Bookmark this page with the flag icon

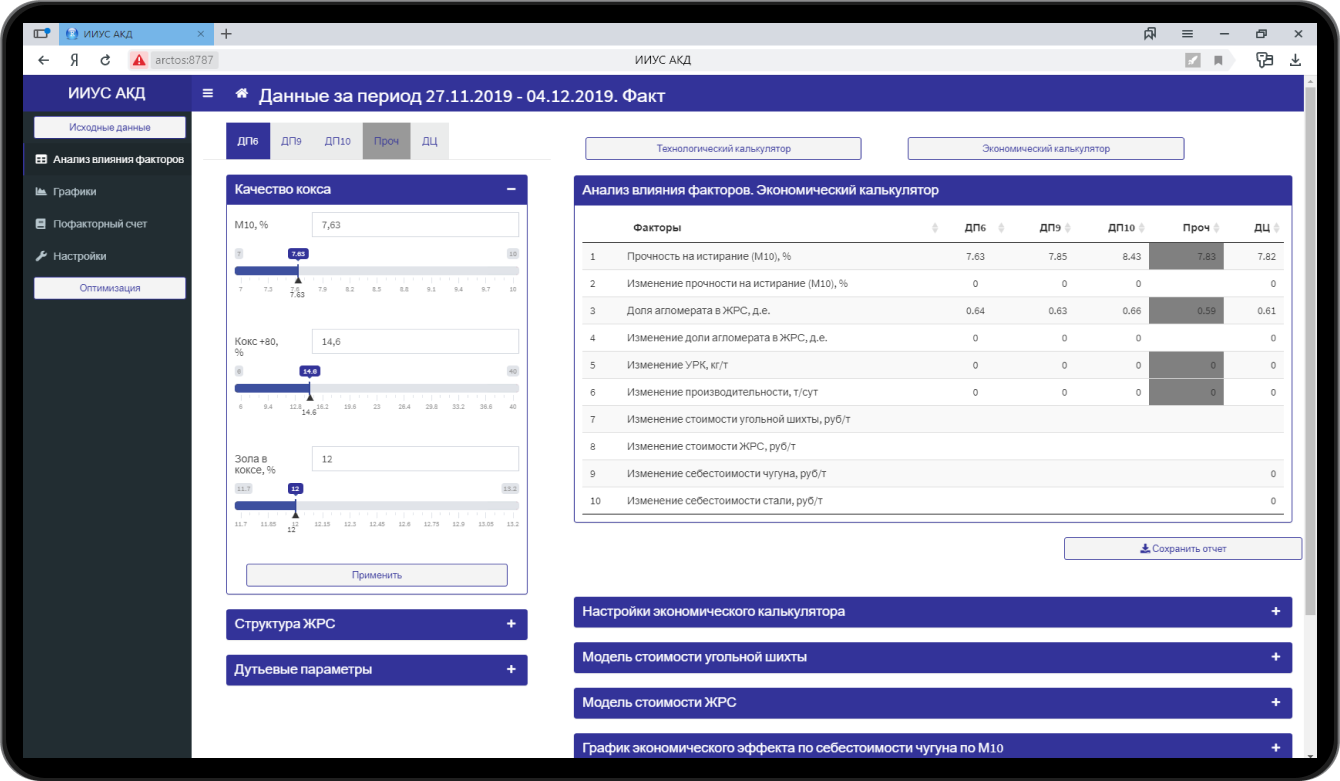pos(1218,60)
